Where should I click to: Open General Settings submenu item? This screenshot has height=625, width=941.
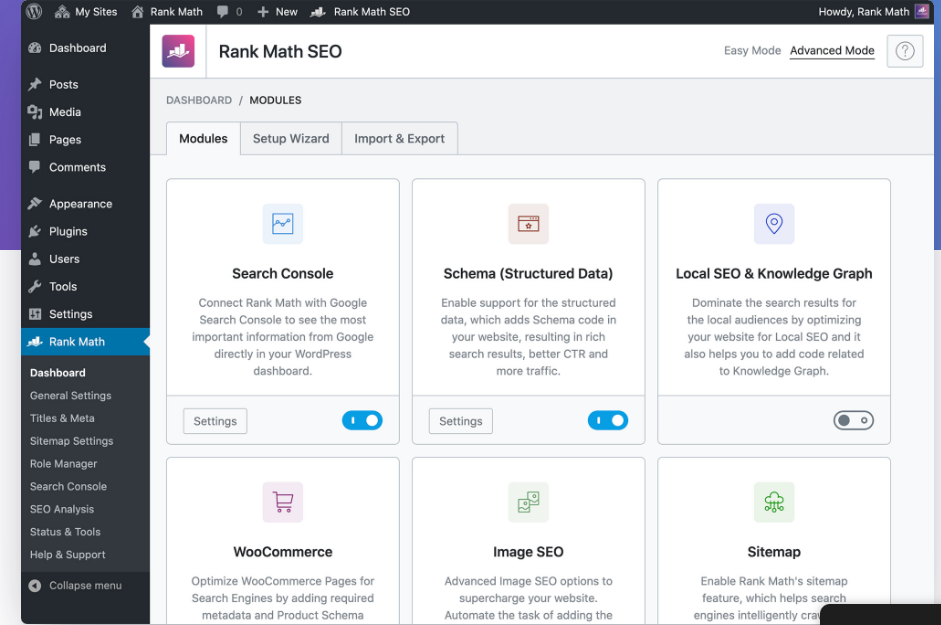[x=71, y=396]
